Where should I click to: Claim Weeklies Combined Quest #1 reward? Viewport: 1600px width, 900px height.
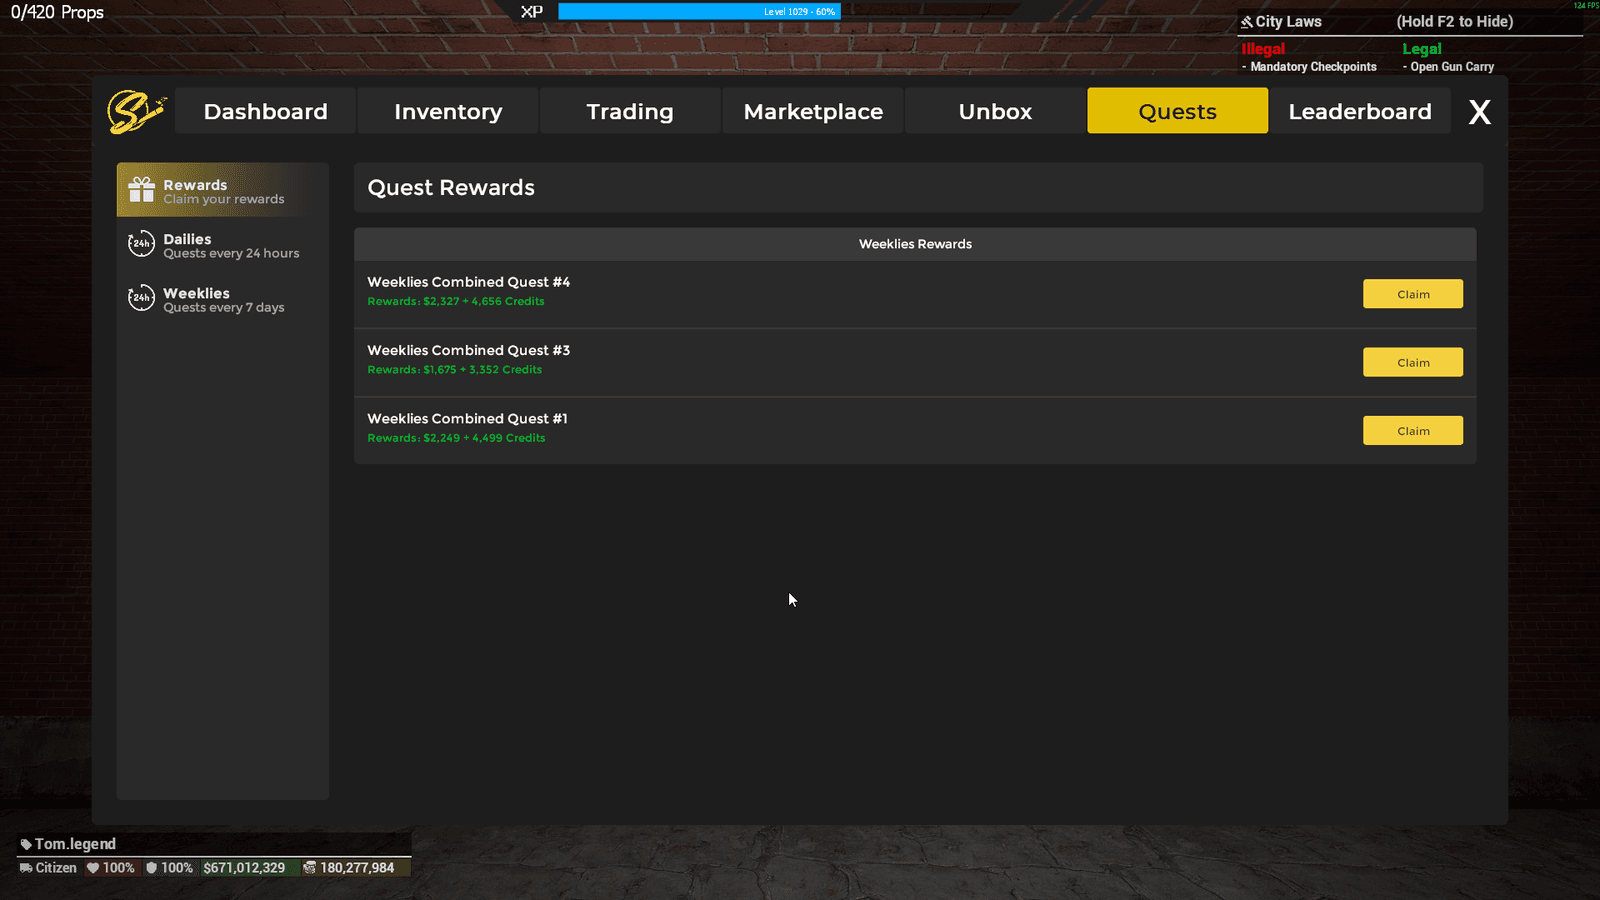(1412, 431)
